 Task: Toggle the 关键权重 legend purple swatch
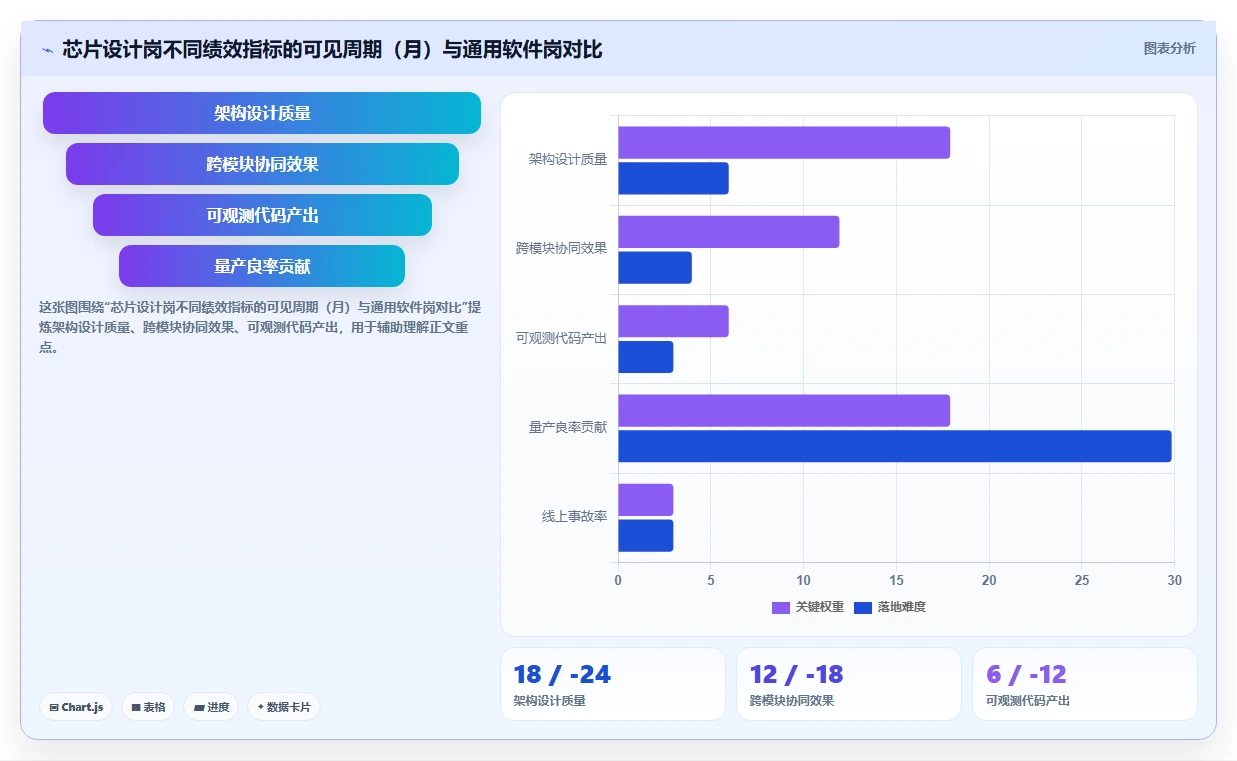click(781, 607)
